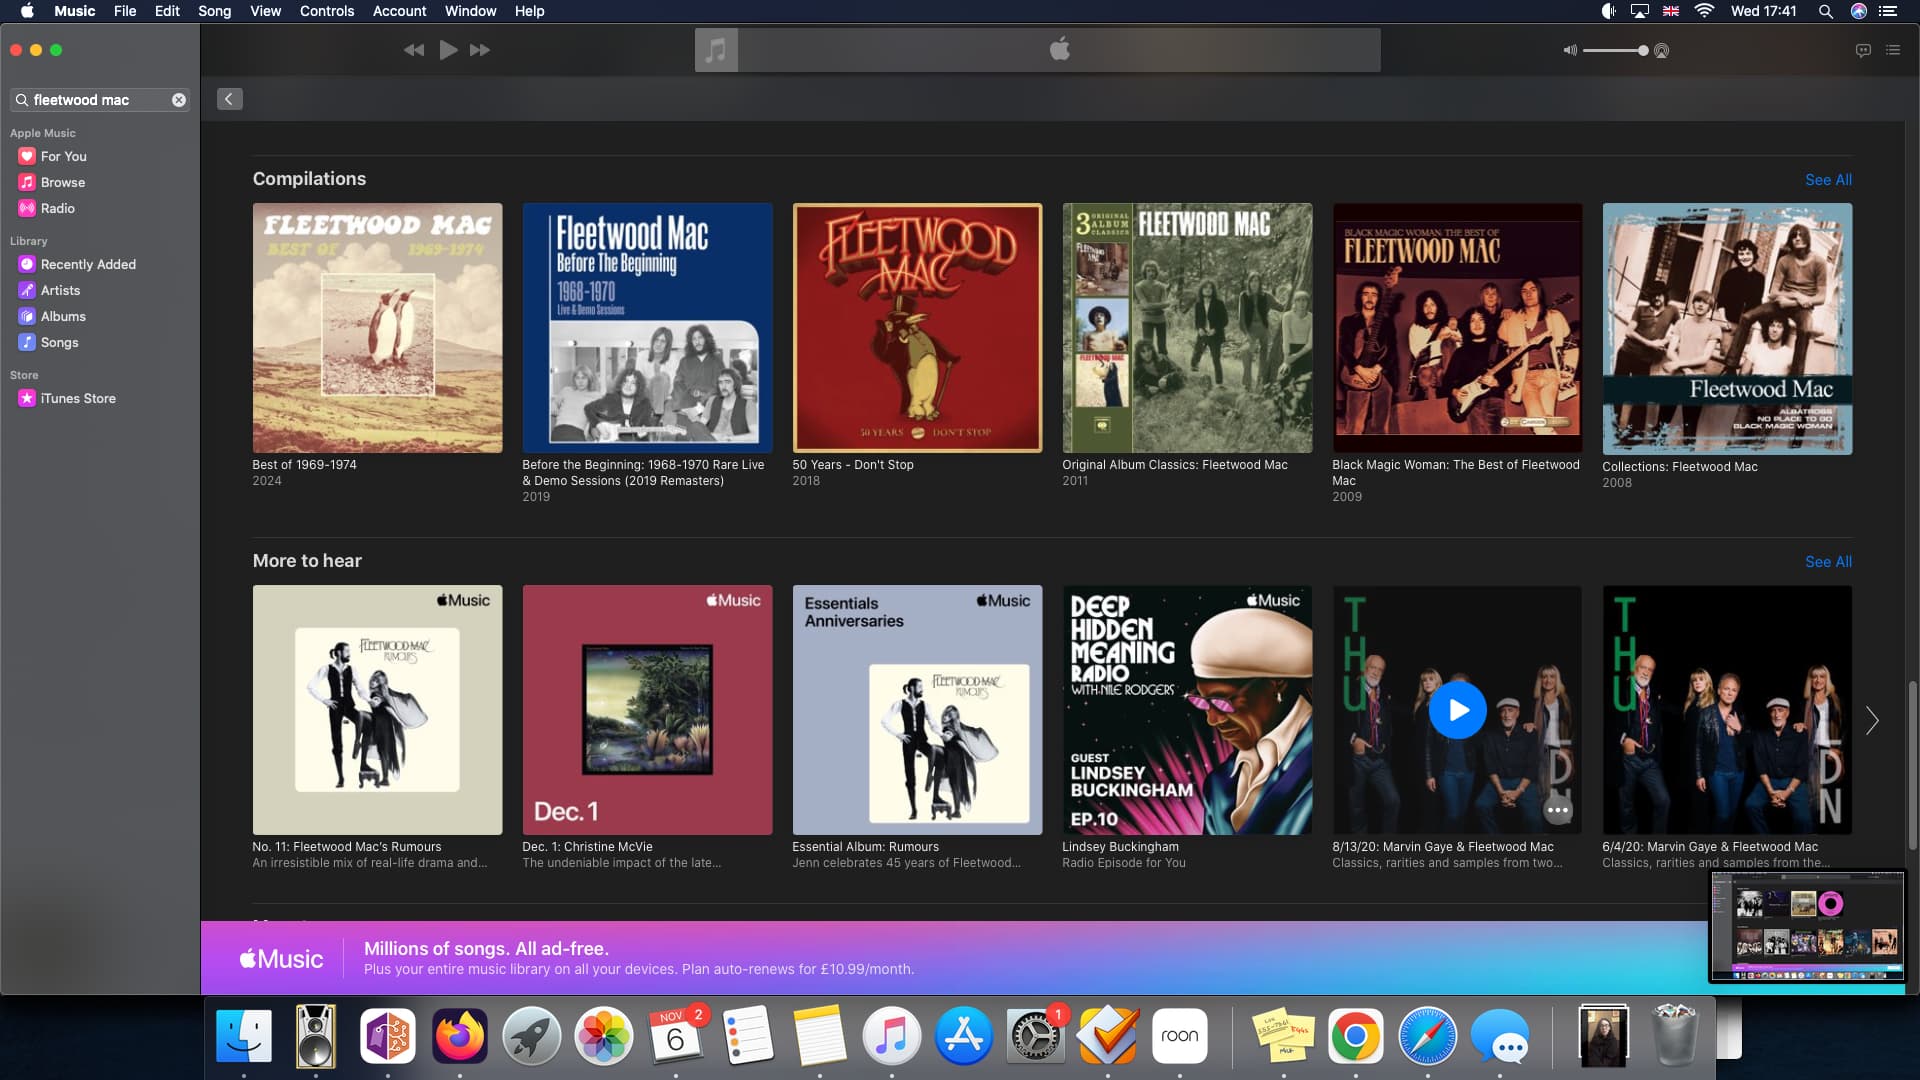Open the View menu
The width and height of the screenshot is (1920, 1080).
265,11
